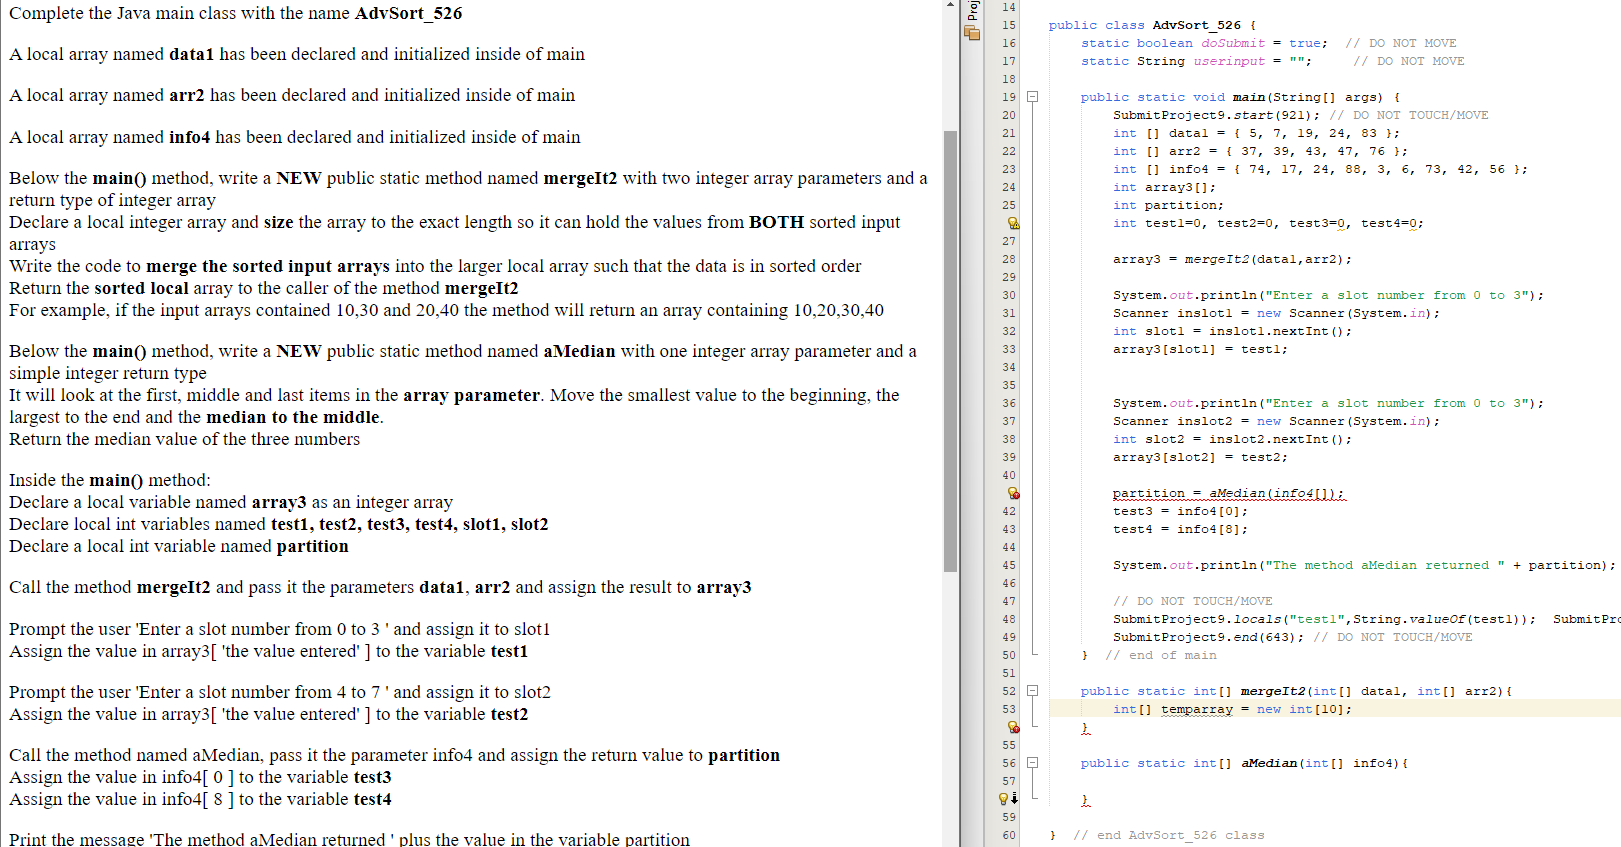Viewport: 1621px width, 847px height.
Task: Click line number 57 in the gutter
Action: tap(1008, 781)
